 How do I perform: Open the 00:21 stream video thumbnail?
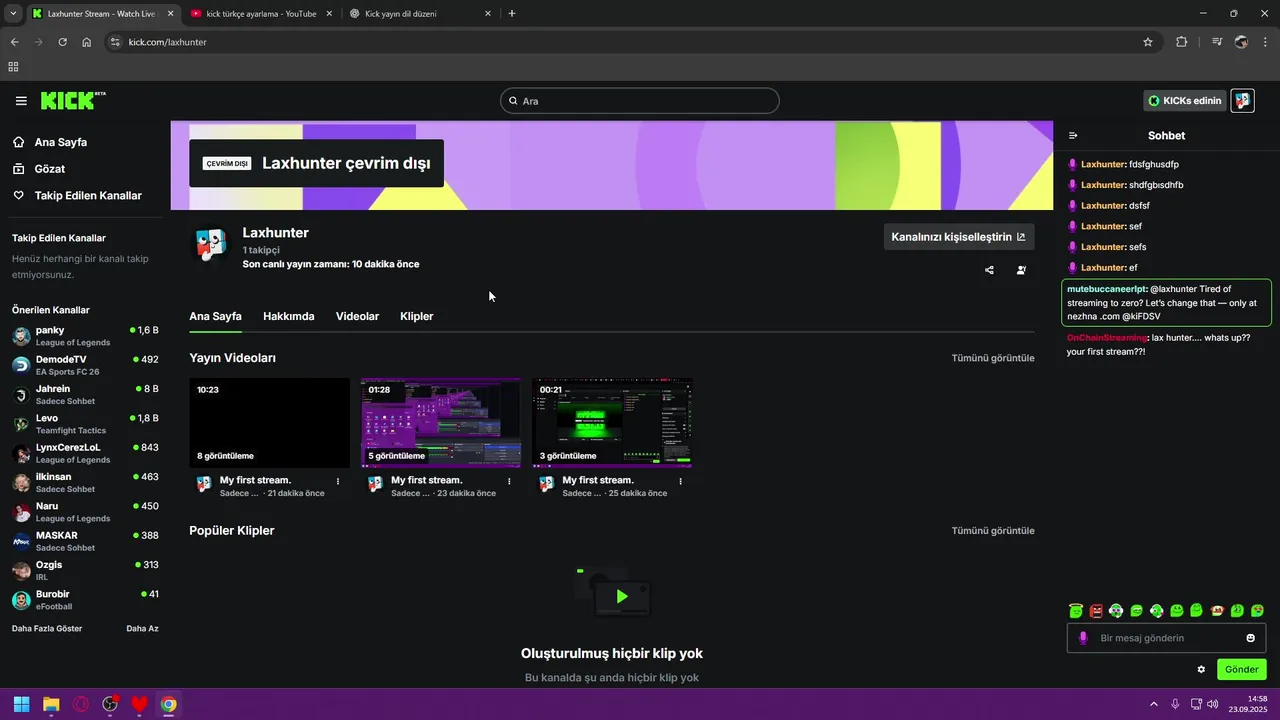click(x=612, y=423)
